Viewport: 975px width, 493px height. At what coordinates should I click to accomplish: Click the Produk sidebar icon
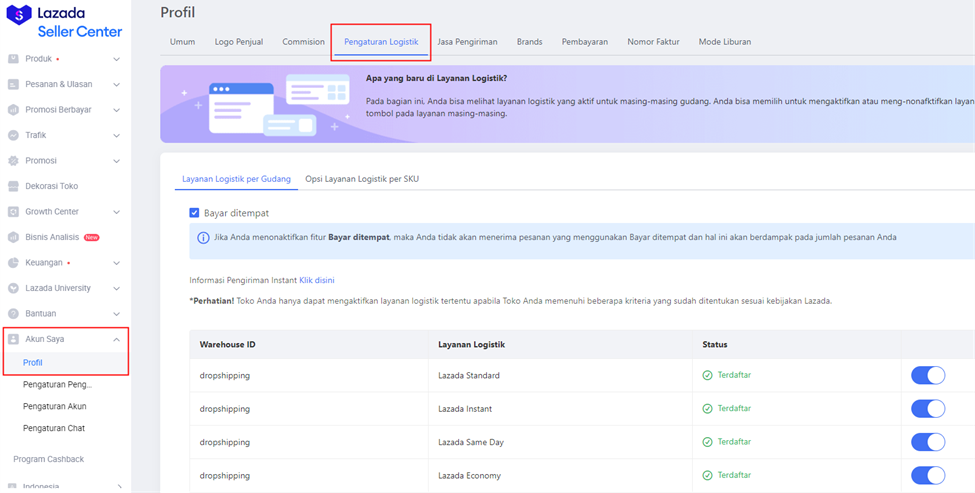point(13,59)
